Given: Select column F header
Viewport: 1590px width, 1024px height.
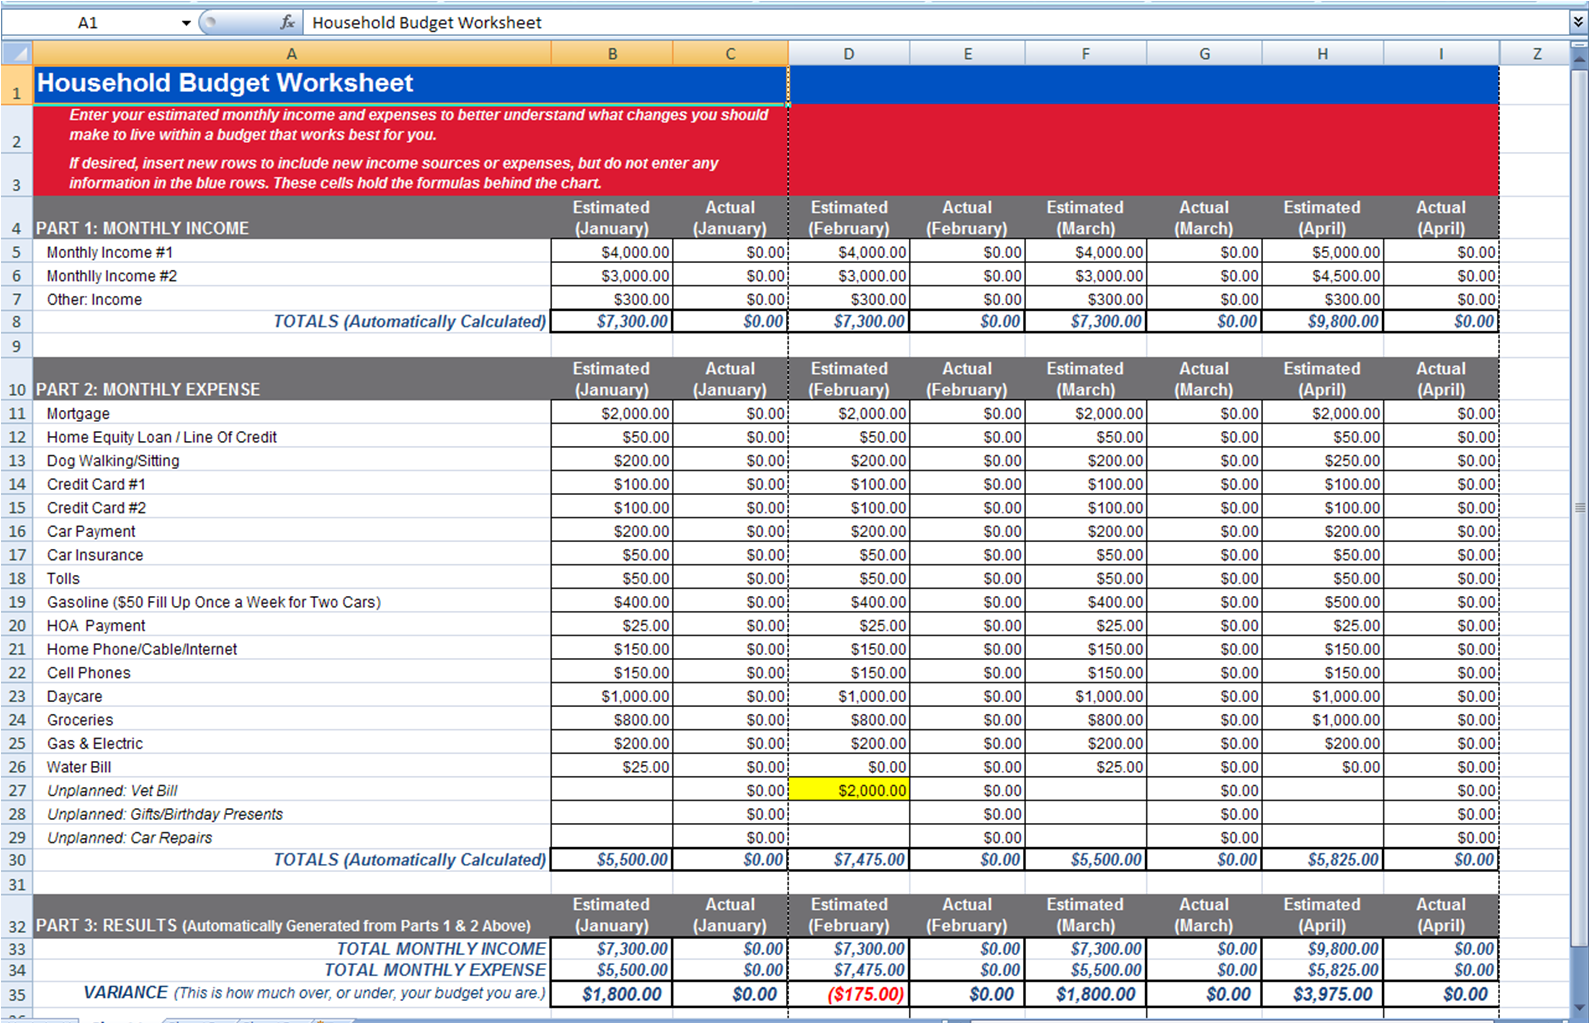Looking at the screenshot, I should point(1086,53).
